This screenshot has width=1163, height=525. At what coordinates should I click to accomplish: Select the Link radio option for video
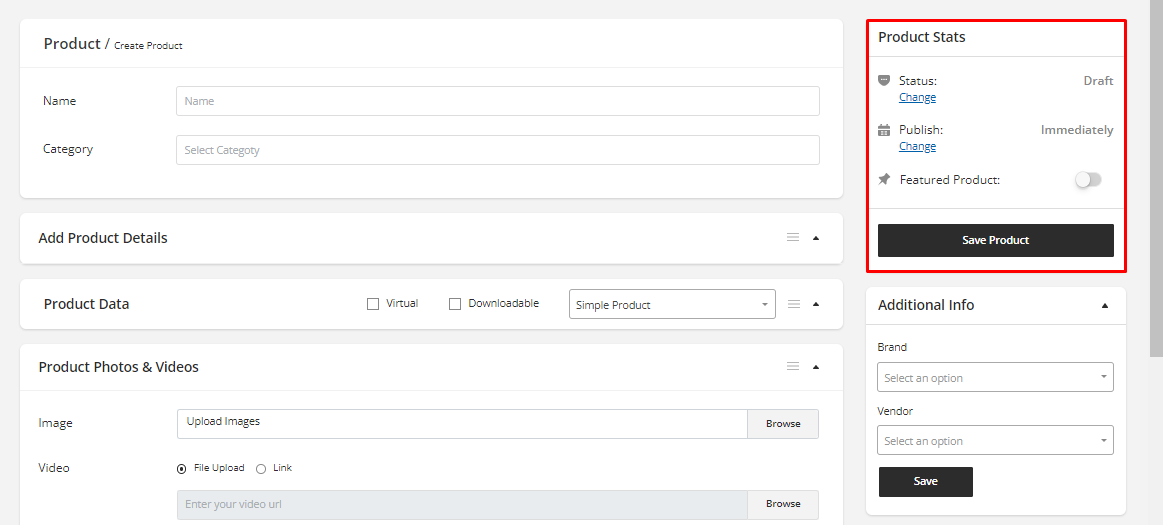coord(261,468)
